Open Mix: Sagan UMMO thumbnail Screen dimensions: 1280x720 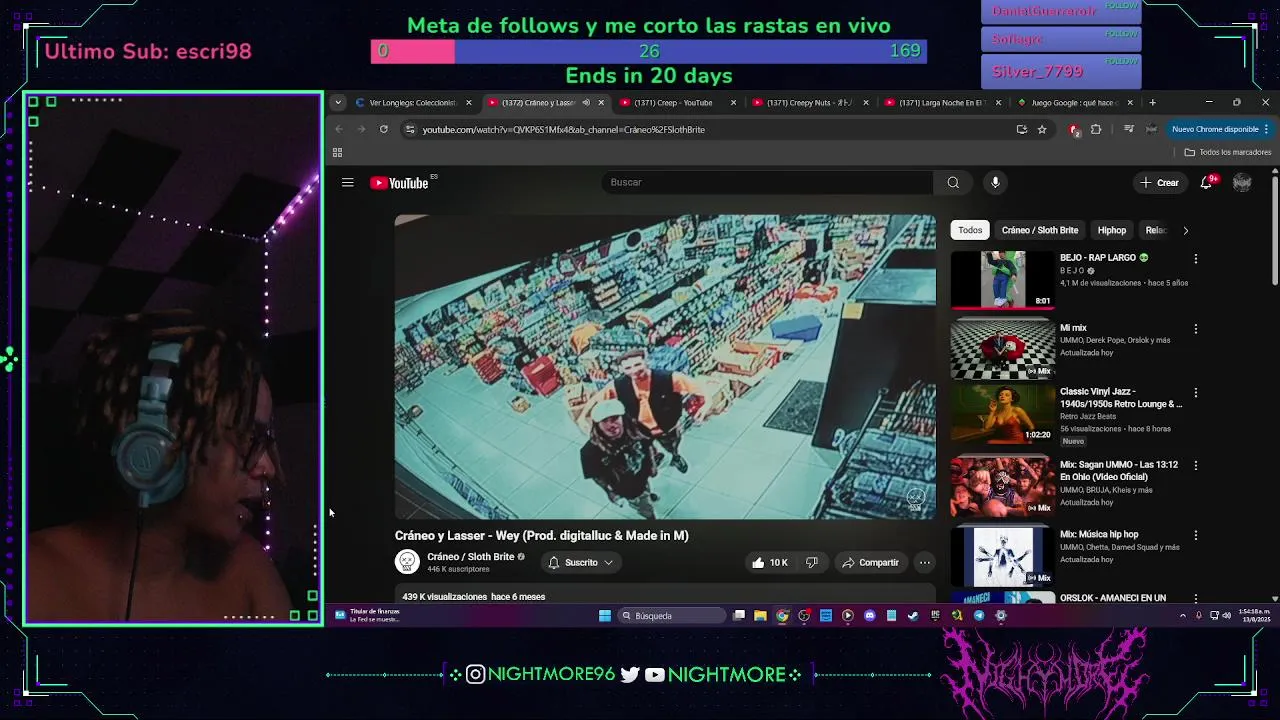tap(1002, 486)
